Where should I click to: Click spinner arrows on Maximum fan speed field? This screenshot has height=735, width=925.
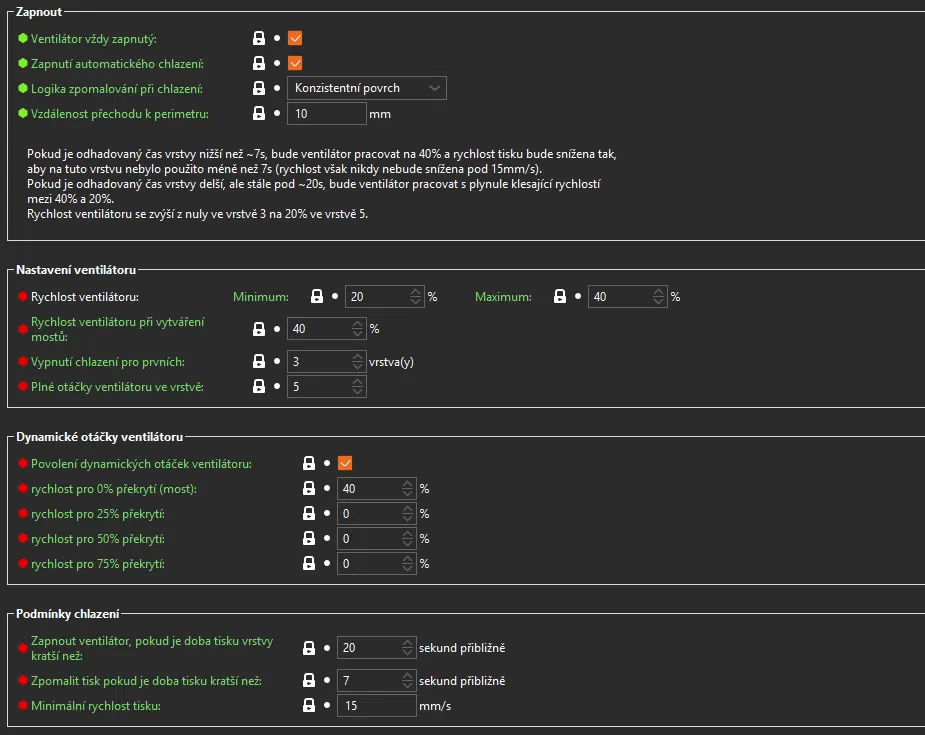coord(658,297)
